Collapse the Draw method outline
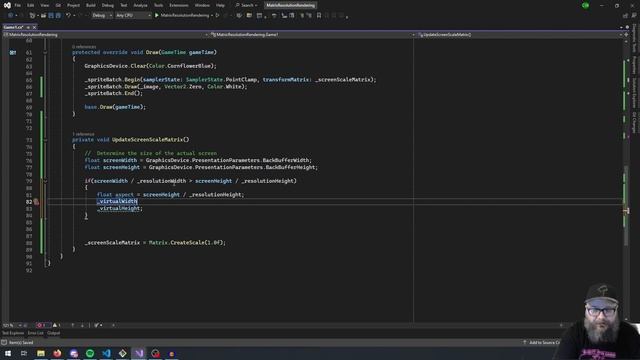Viewport: 640px width, 360px height. (45, 52)
